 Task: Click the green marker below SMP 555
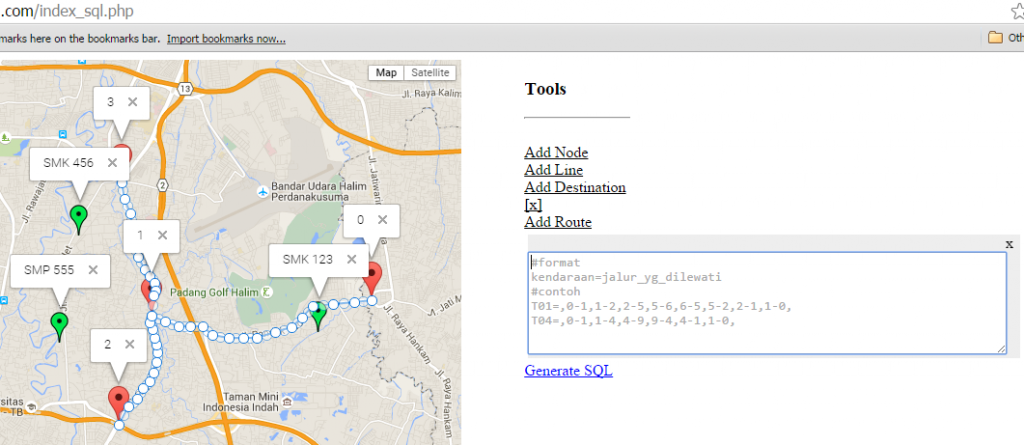(x=59, y=325)
